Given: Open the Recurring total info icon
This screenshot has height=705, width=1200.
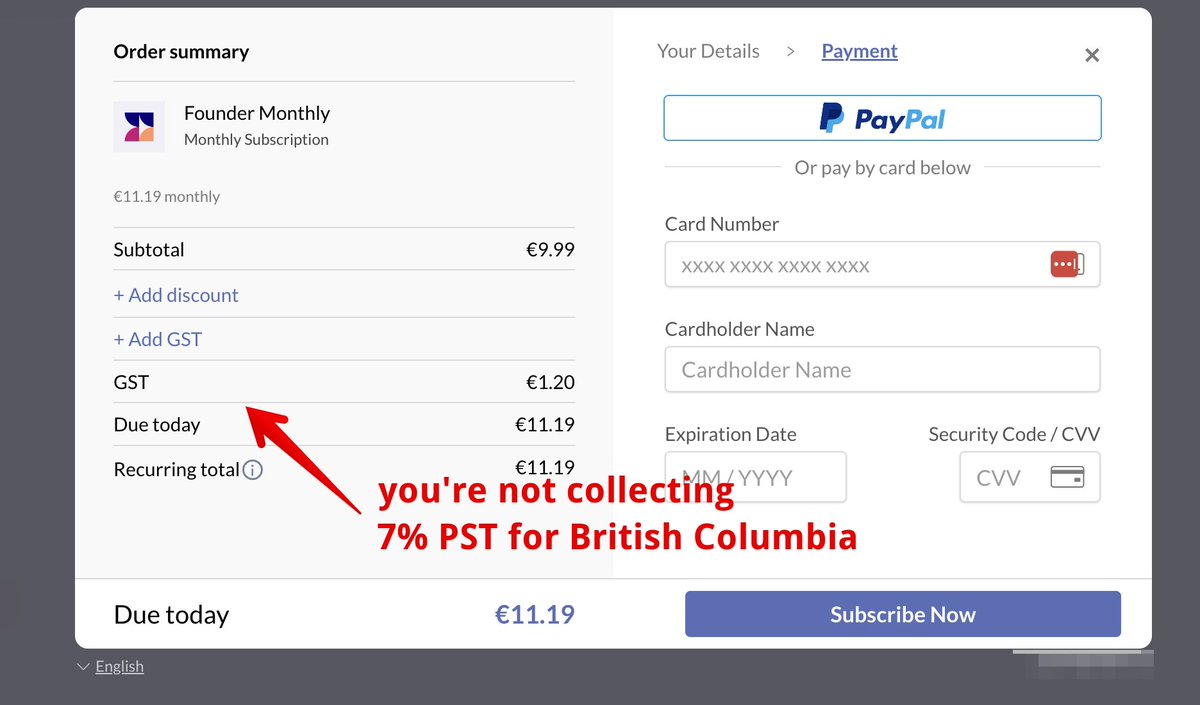Looking at the screenshot, I should [253, 469].
